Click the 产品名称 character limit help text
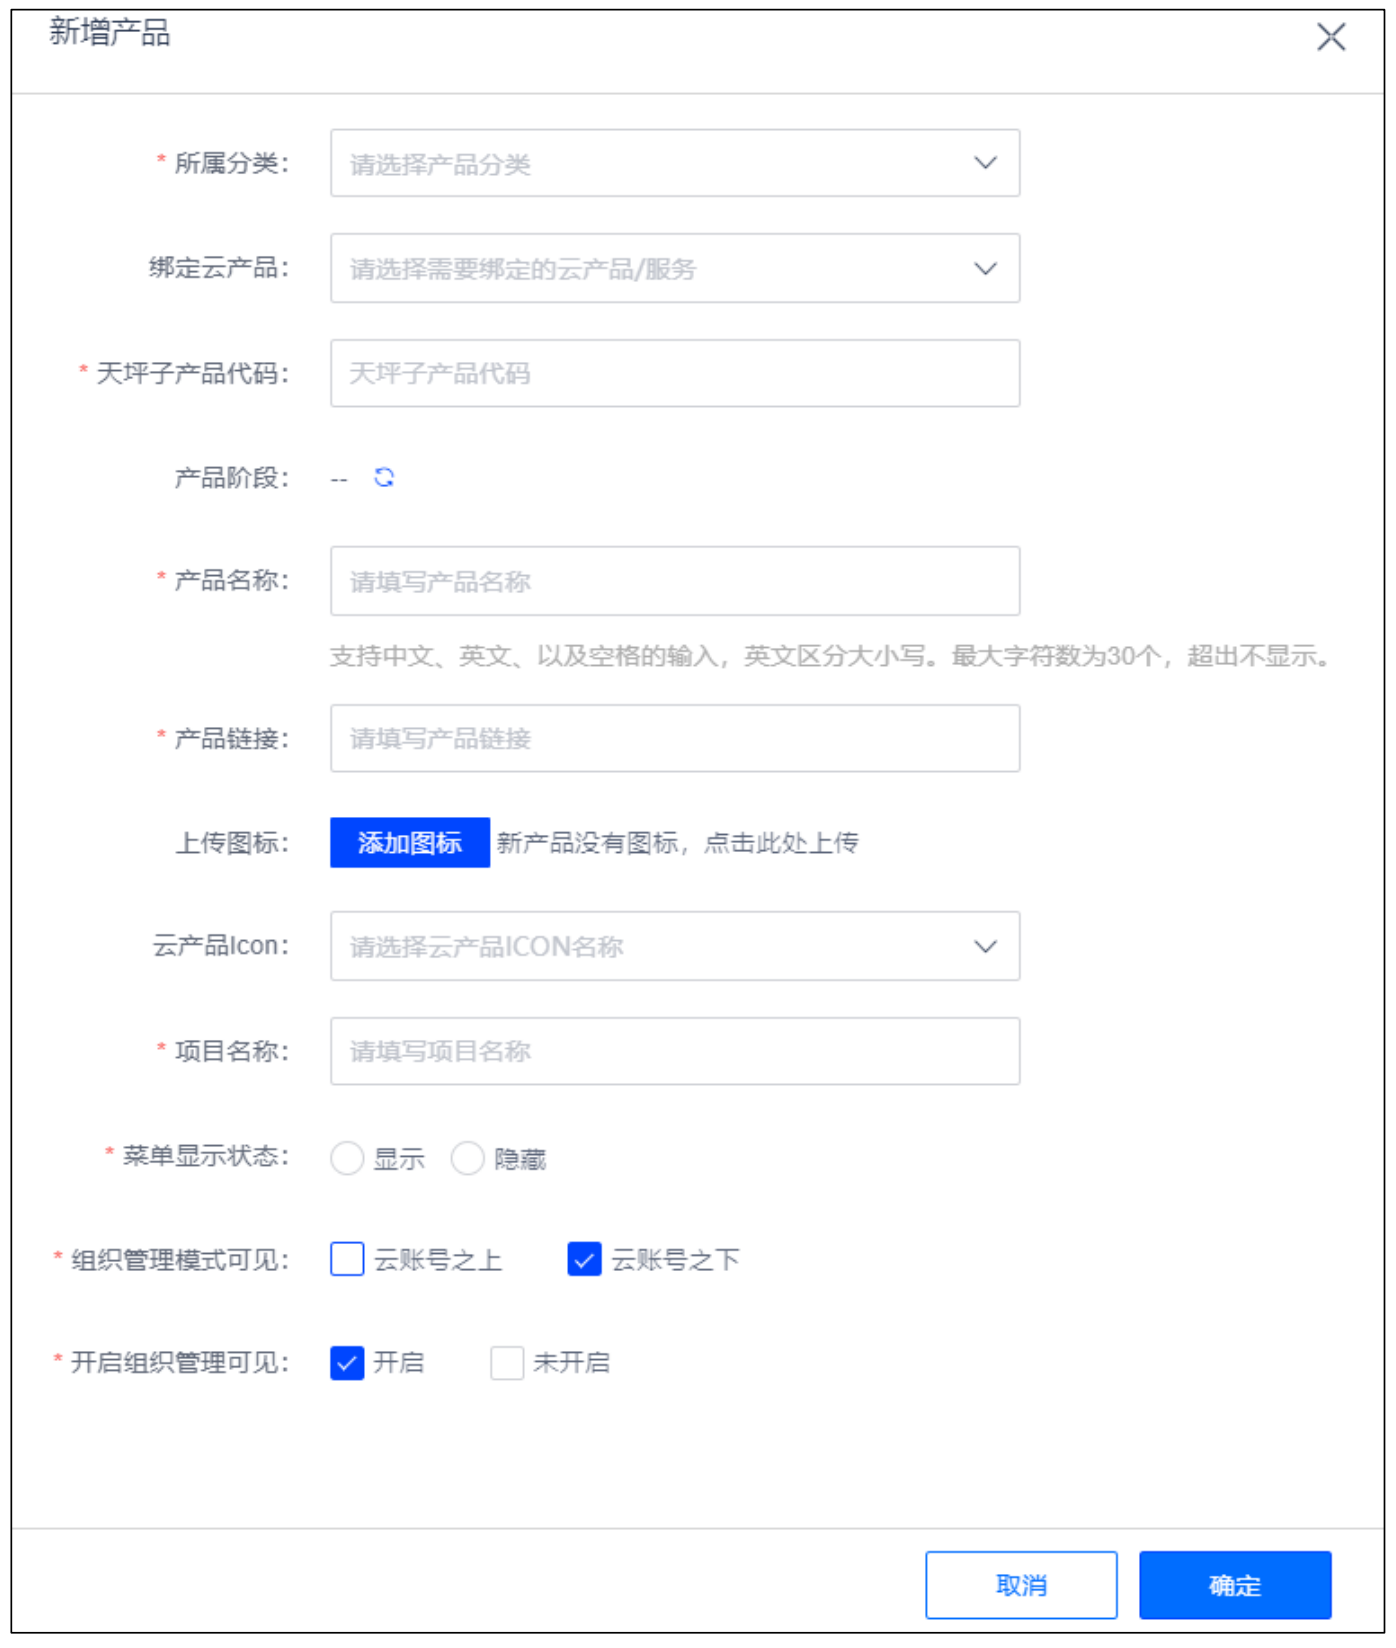The width and height of the screenshot is (1396, 1648). coord(830,657)
